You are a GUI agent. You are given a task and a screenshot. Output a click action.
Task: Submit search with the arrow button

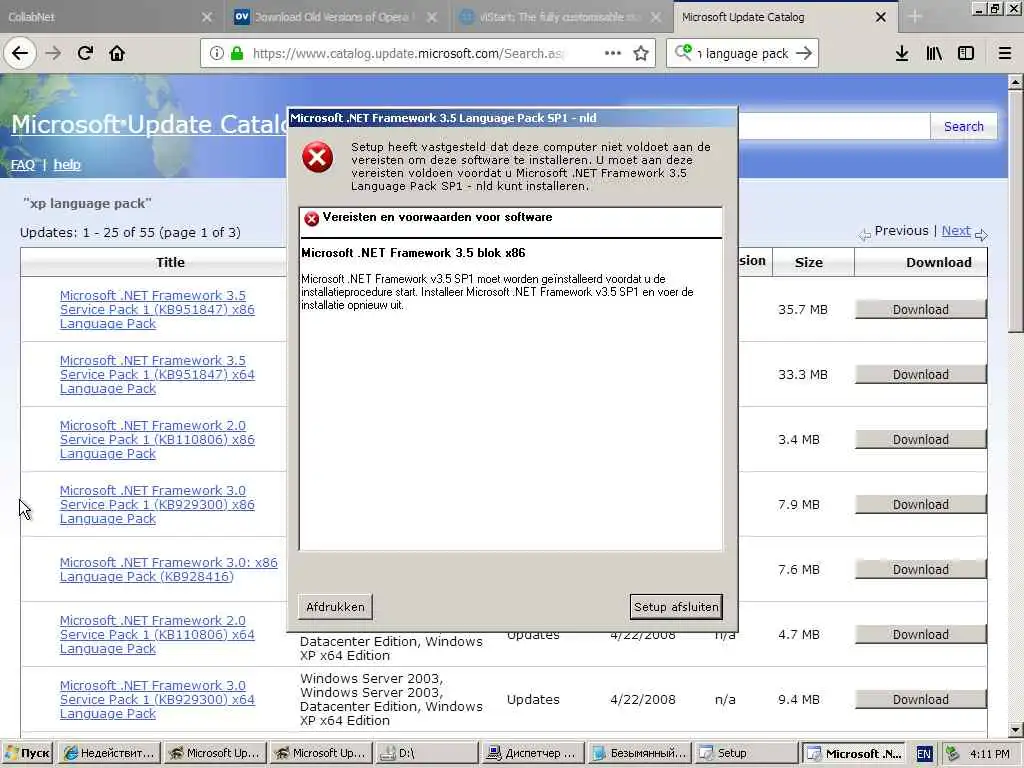[805, 54]
